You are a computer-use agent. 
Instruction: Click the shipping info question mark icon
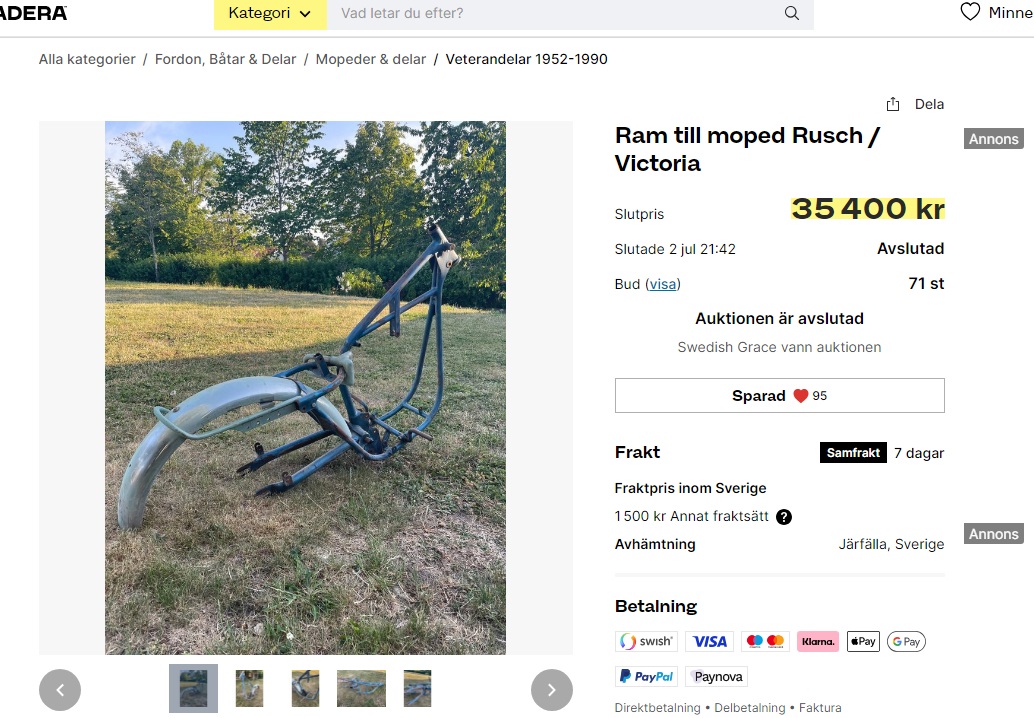click(x=784, y=517)
